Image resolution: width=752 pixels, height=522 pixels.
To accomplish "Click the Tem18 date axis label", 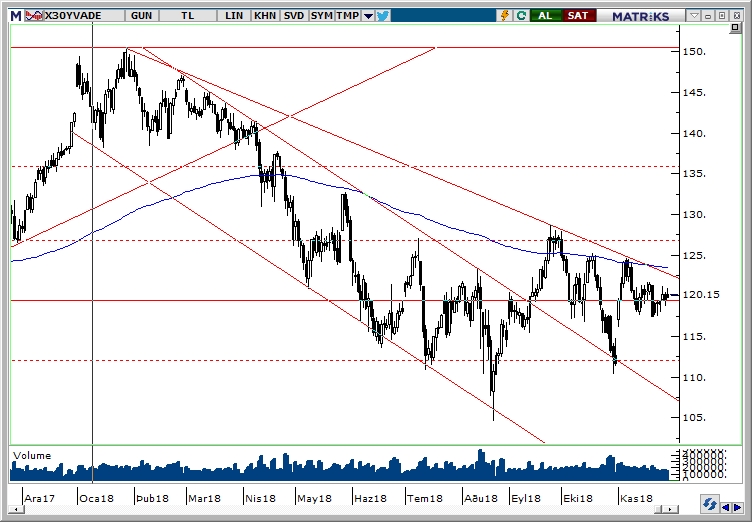I will (x=424, y=498).
